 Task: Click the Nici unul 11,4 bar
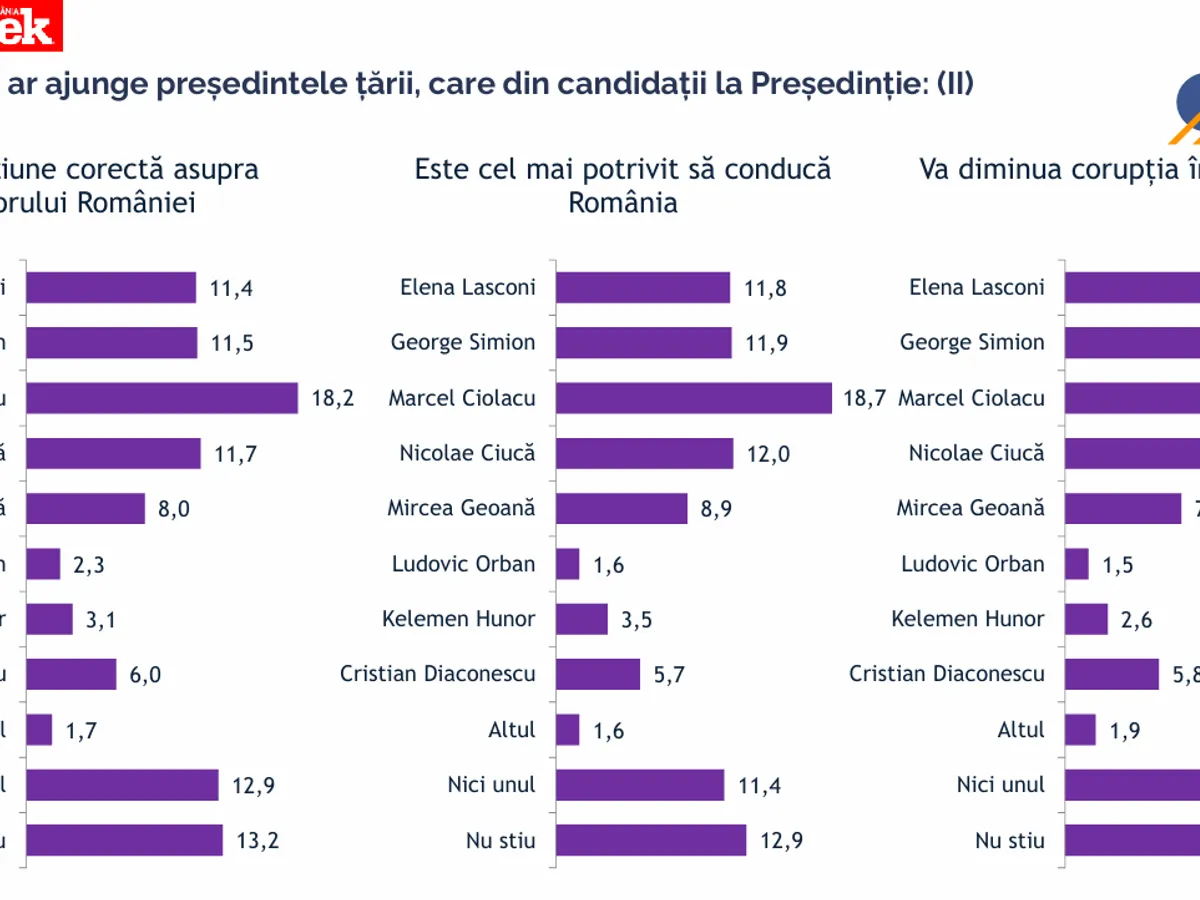pos(639,785)
